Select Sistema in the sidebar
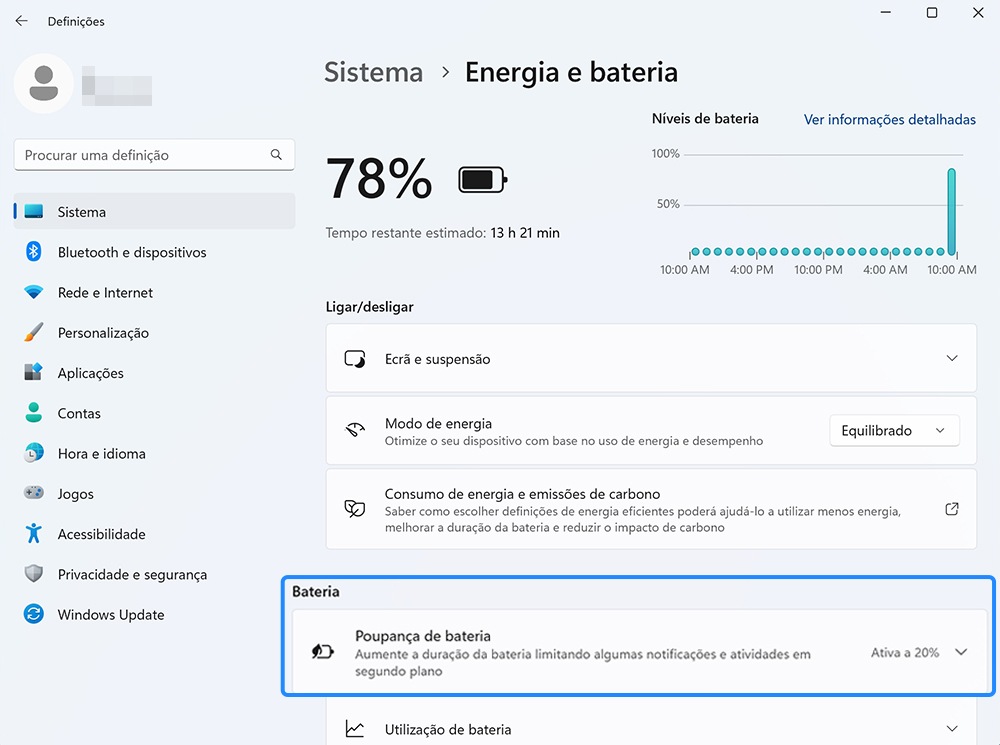This screenshot has height=745, width=1000. click(x=154, y=211)
